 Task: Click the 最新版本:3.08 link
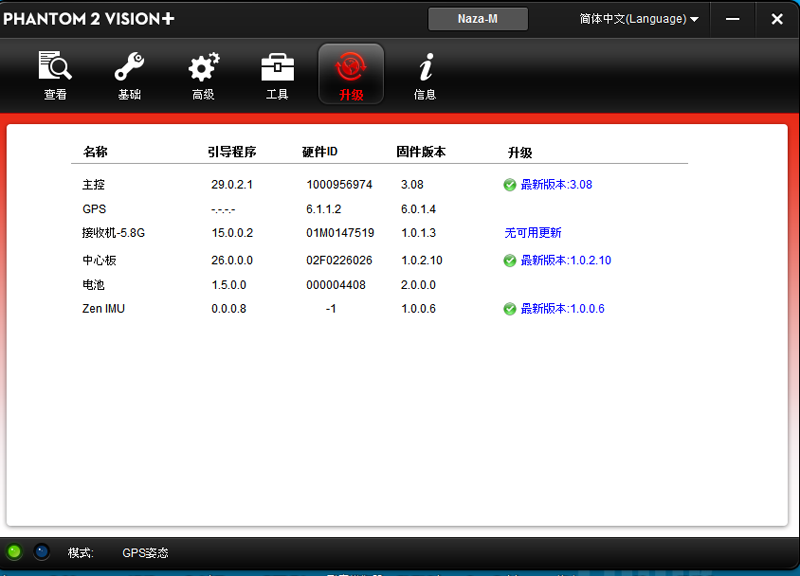556,185
